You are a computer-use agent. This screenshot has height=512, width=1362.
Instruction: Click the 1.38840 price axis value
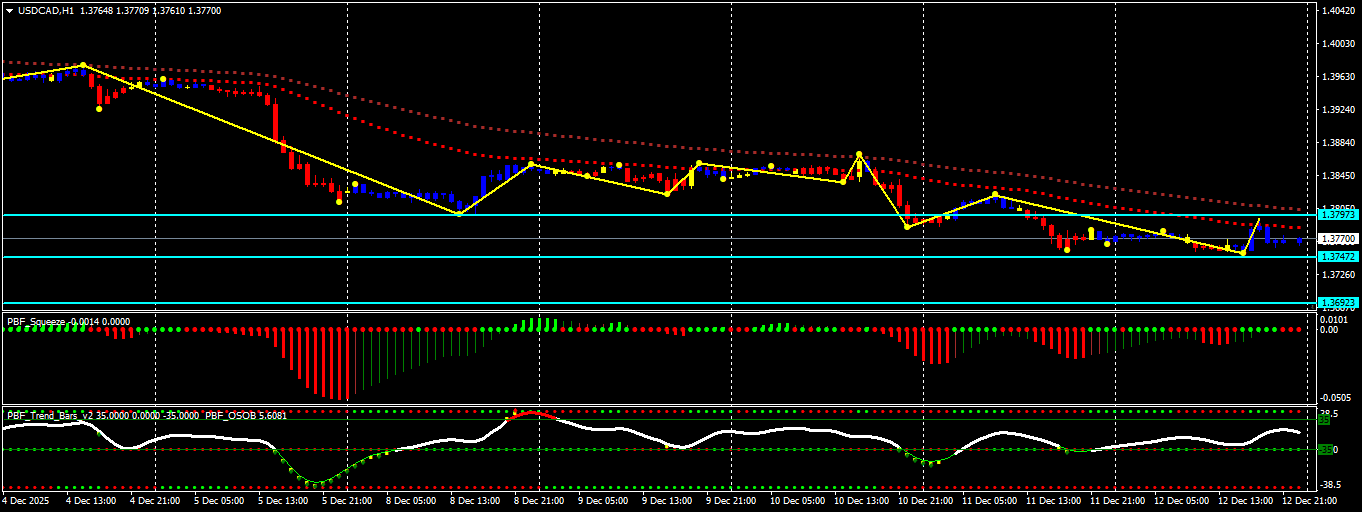(x=1339, y=143)
